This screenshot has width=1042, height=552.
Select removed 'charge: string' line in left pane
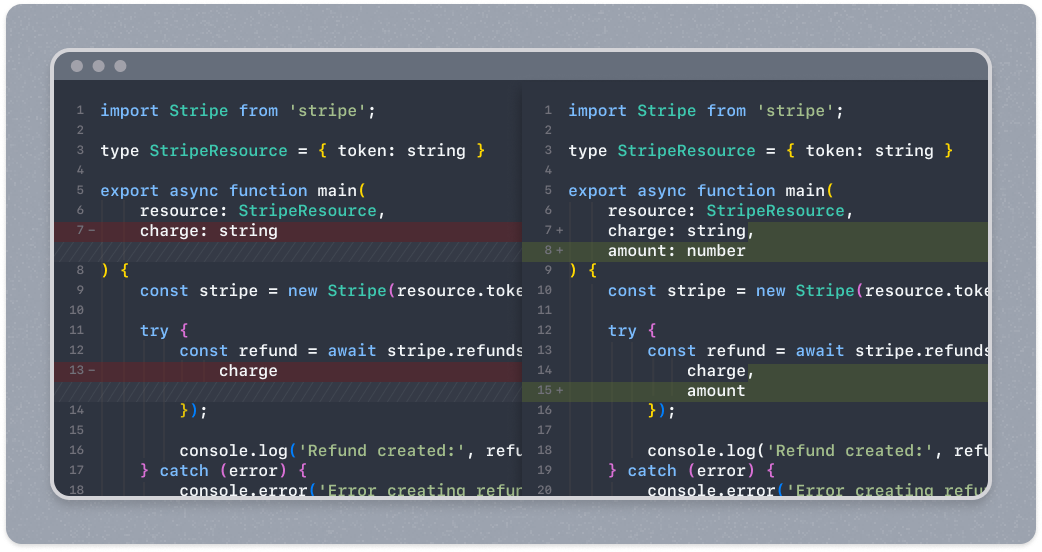click(x=208, y=231)
